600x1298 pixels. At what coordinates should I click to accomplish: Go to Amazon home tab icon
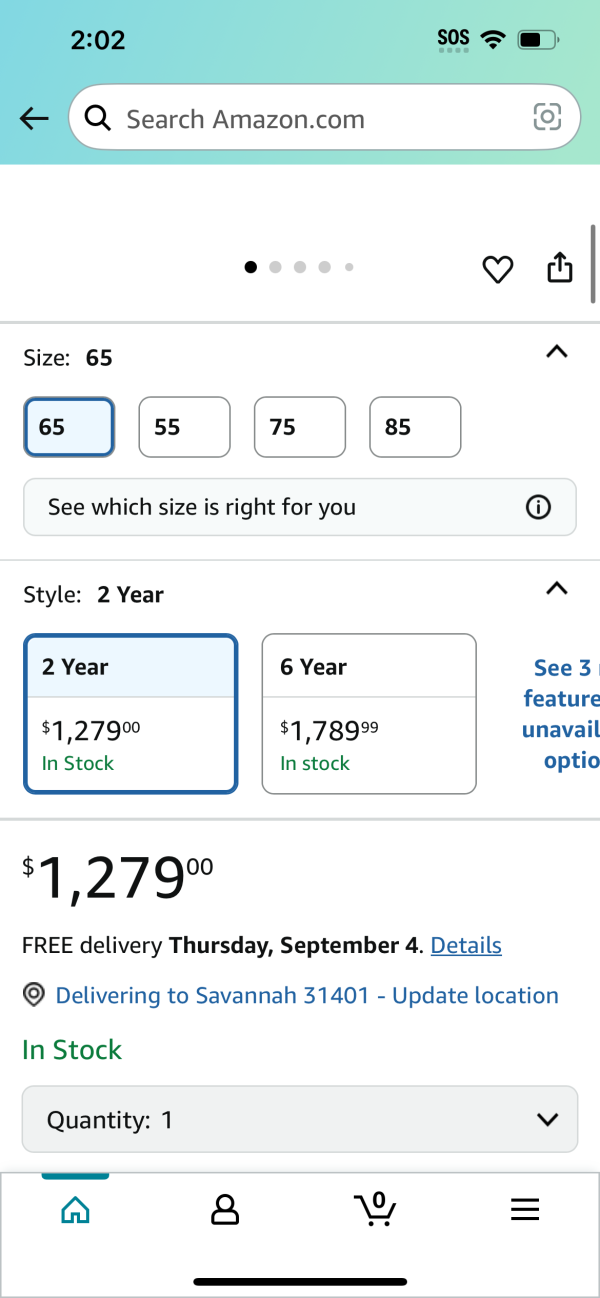coord(75,1210)
